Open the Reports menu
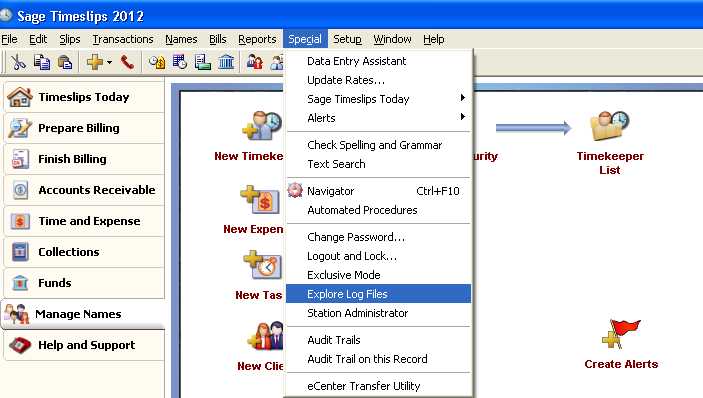Image resolution: width=703 pixels, height=398 pixels. click(x=257, y=39)
